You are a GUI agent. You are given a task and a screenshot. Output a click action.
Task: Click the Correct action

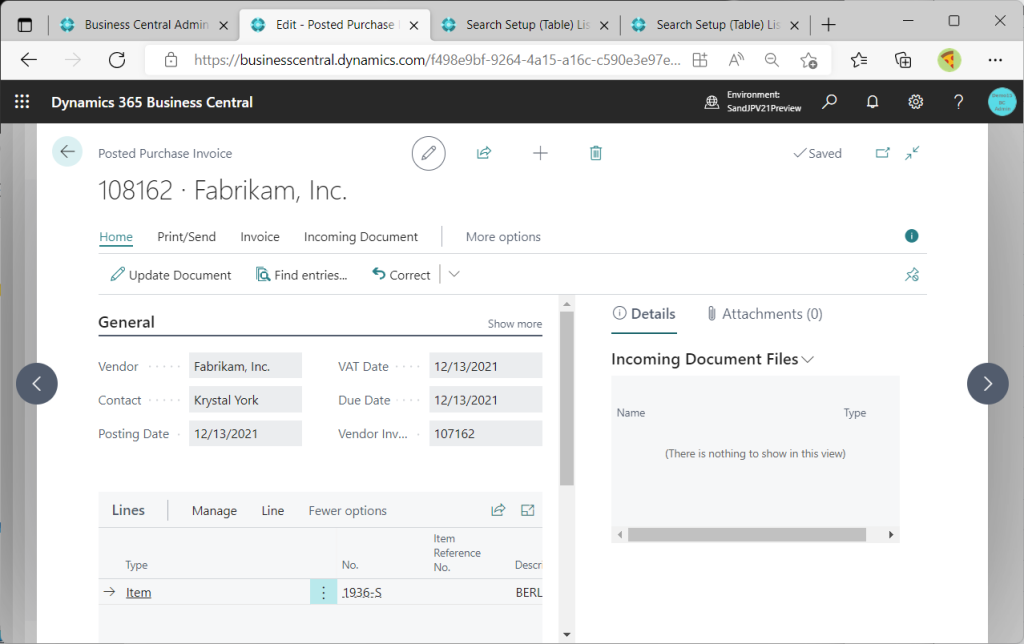click(401, 275)
